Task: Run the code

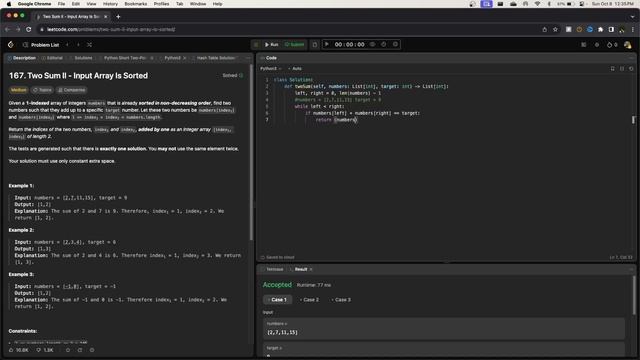Action: 271,44
